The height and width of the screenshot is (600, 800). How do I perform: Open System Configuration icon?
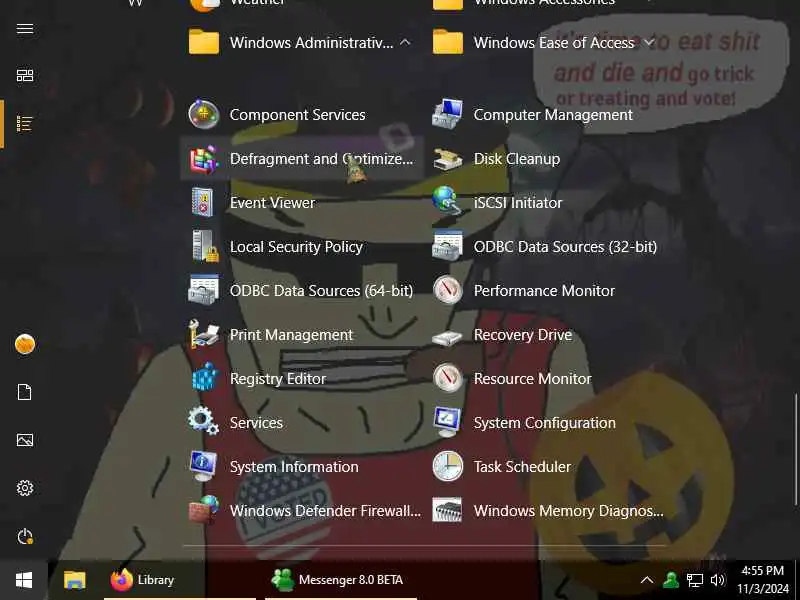(447, 422)
